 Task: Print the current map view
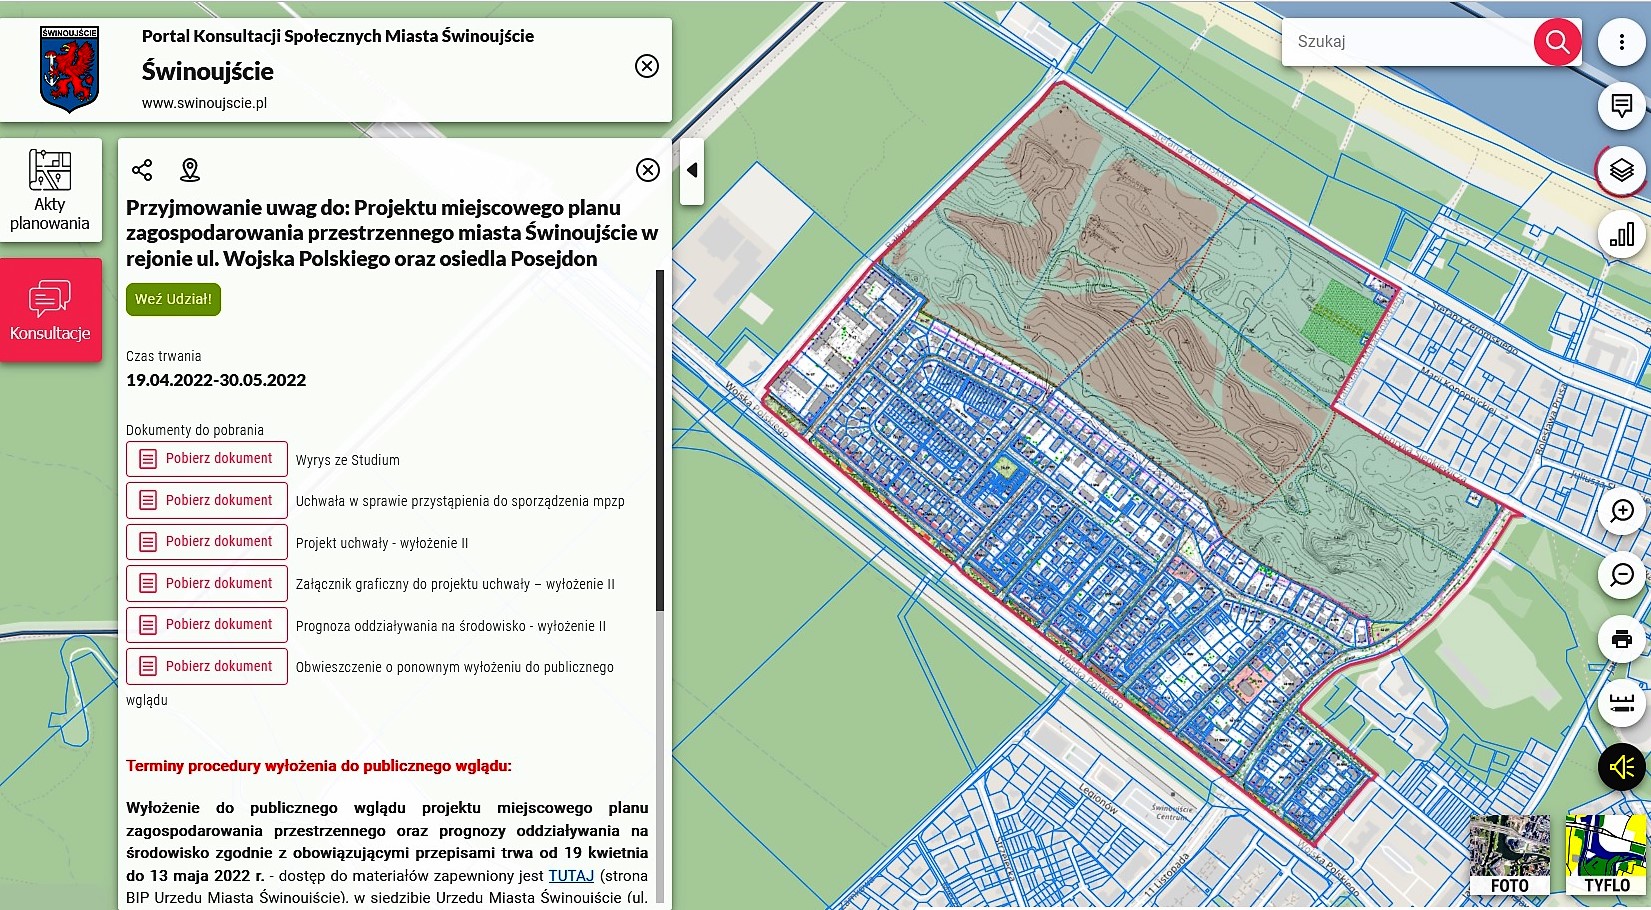[1621, 639]
